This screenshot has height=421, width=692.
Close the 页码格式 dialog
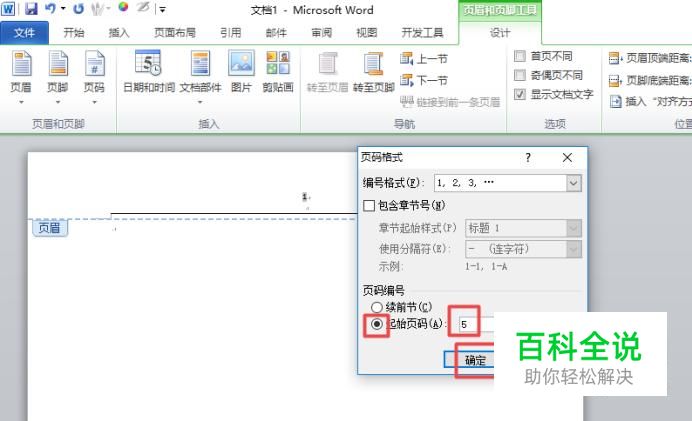click(568, 158)
